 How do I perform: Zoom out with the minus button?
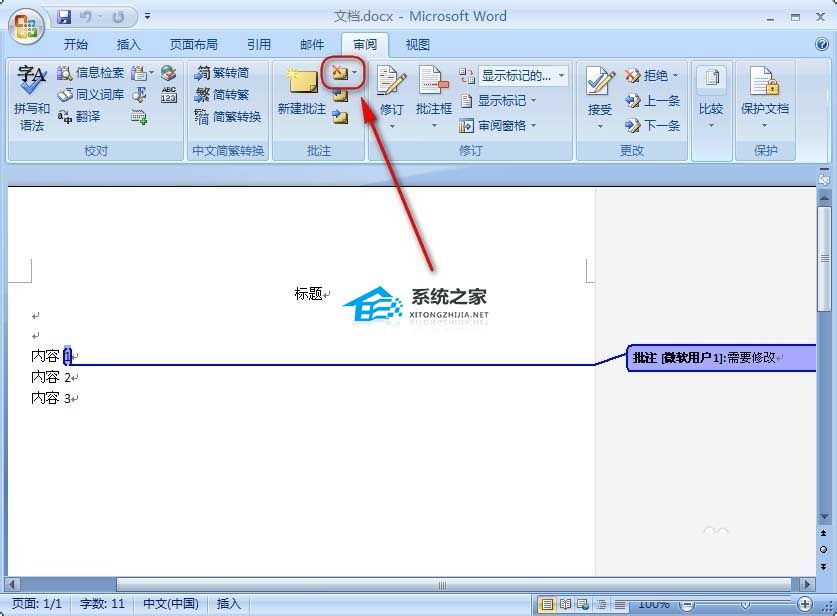pos(688,605)
